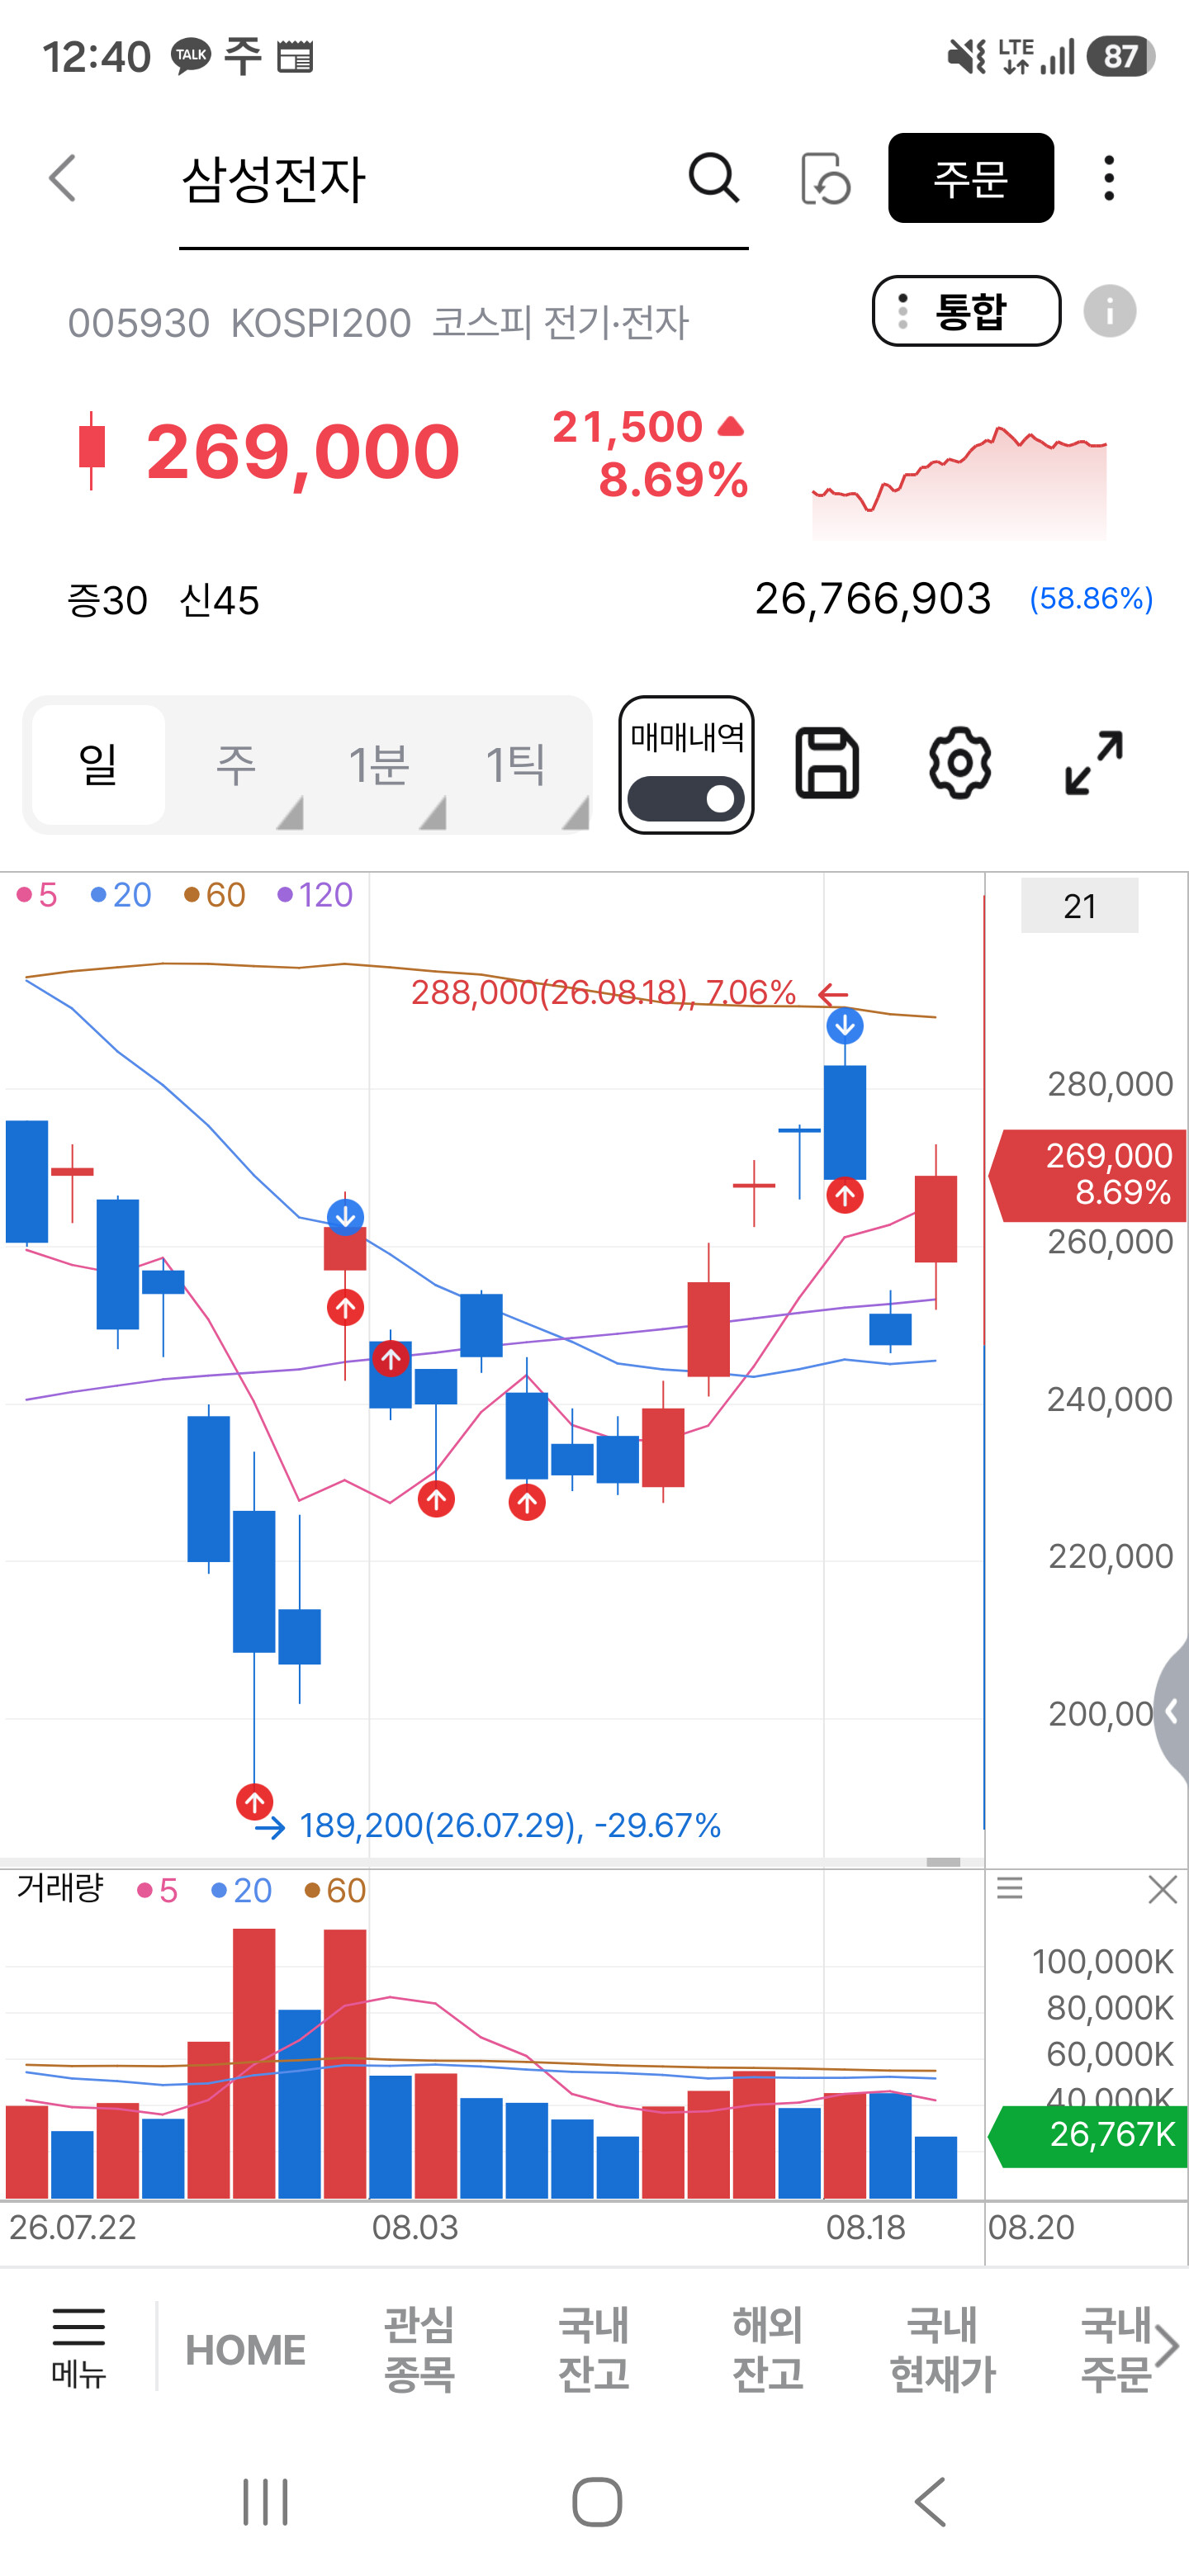Toggle volume 60 average legend
Image resolution: width=1189 pixels, height=2576 pixels.
(x=335, y=1890)
